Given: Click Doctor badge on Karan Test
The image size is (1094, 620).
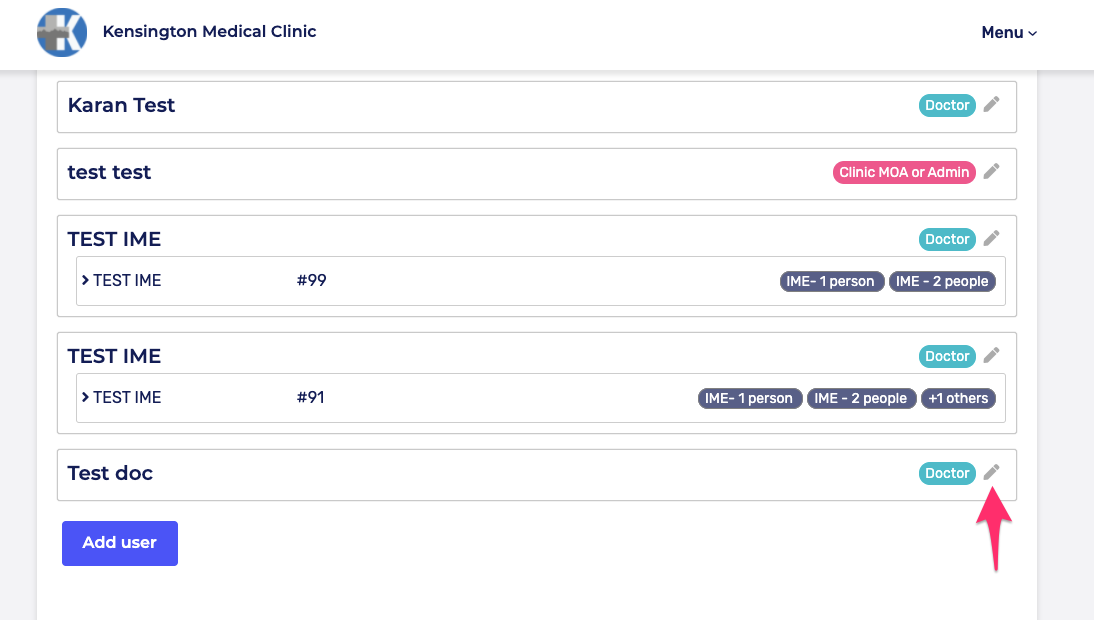Looking at the screenshot, I should pos(947,105).
